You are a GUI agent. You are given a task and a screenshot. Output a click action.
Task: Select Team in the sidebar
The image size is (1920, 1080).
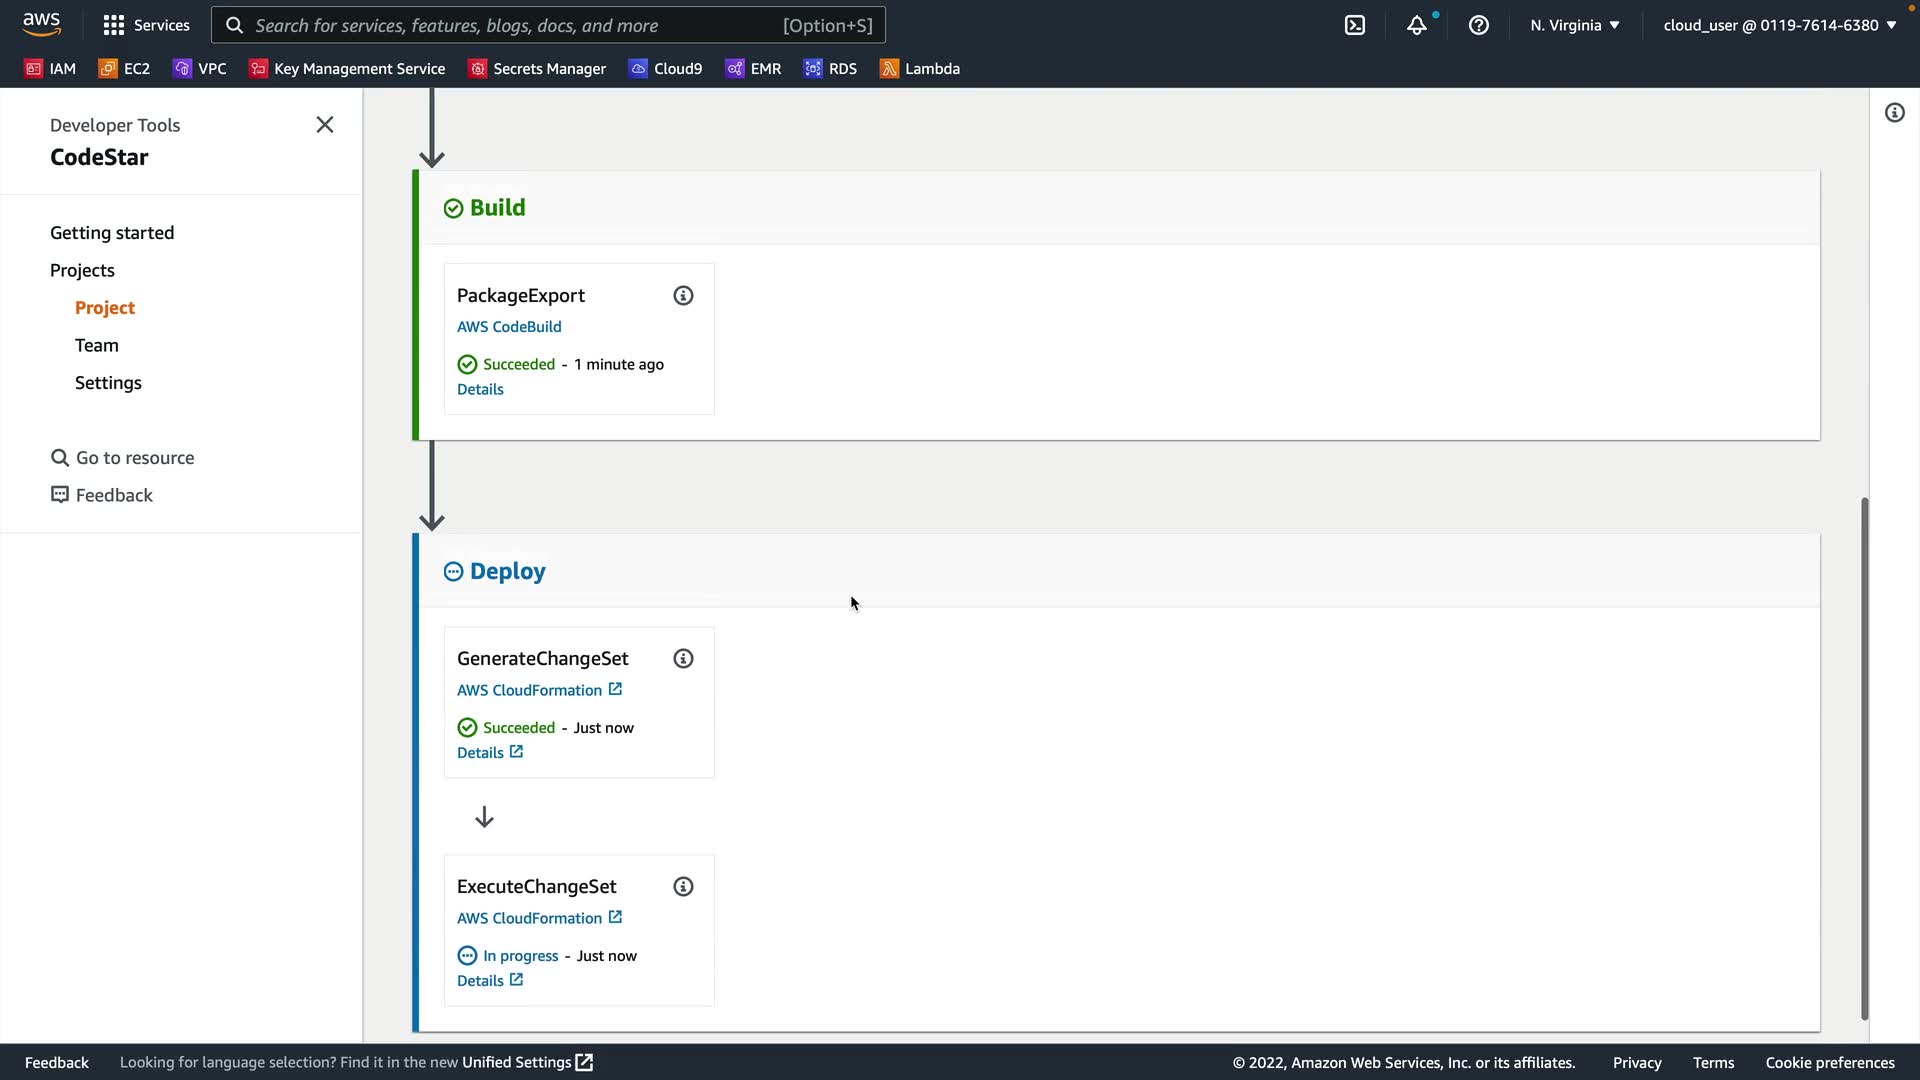[97, 345]
